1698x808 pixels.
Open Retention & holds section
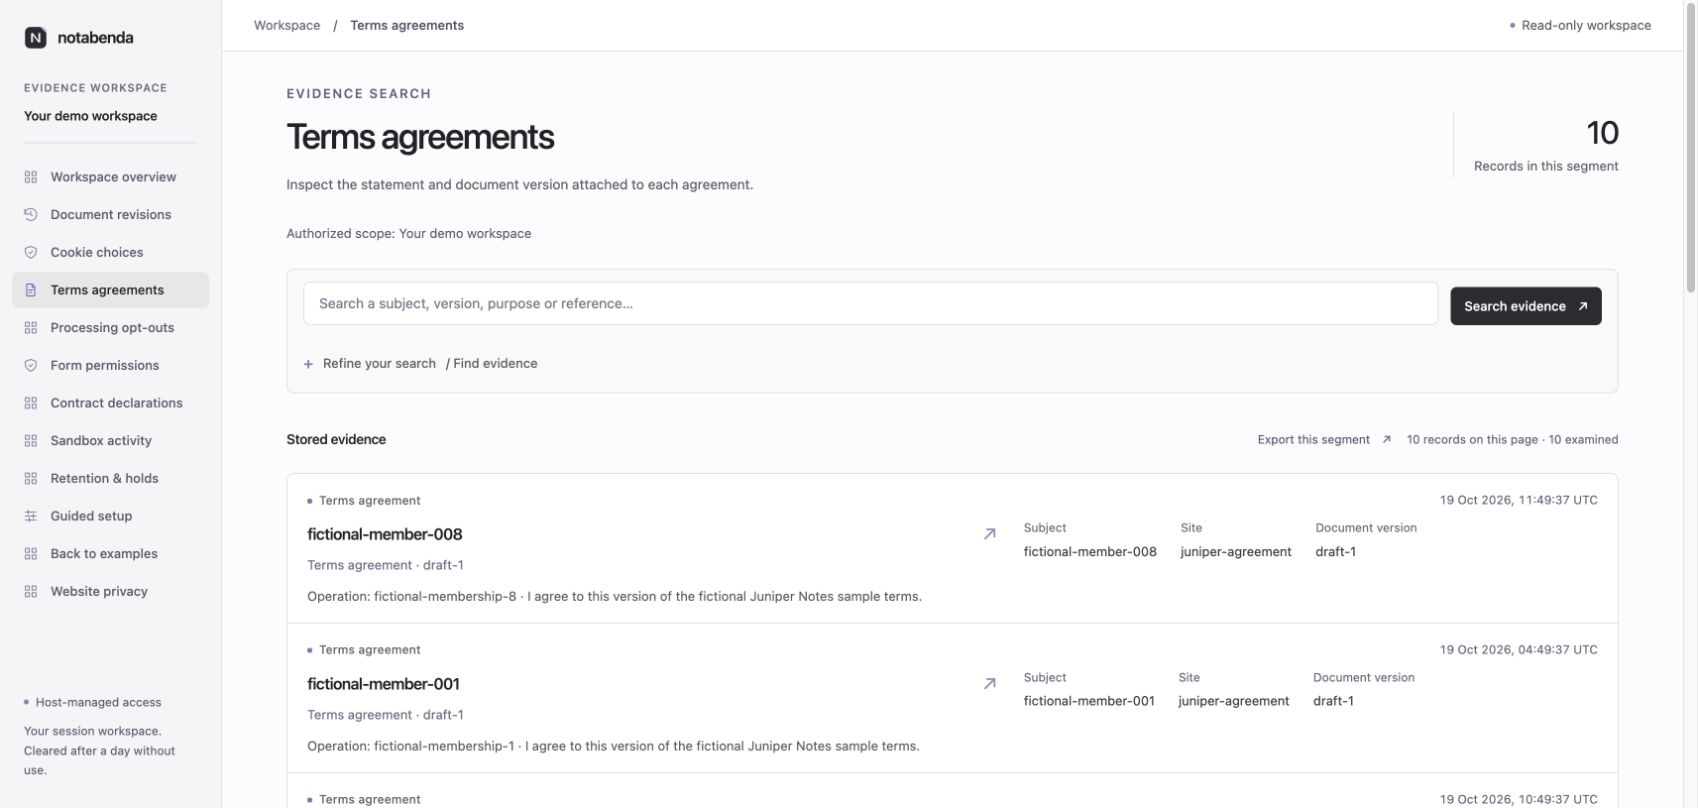coord(110,478)
